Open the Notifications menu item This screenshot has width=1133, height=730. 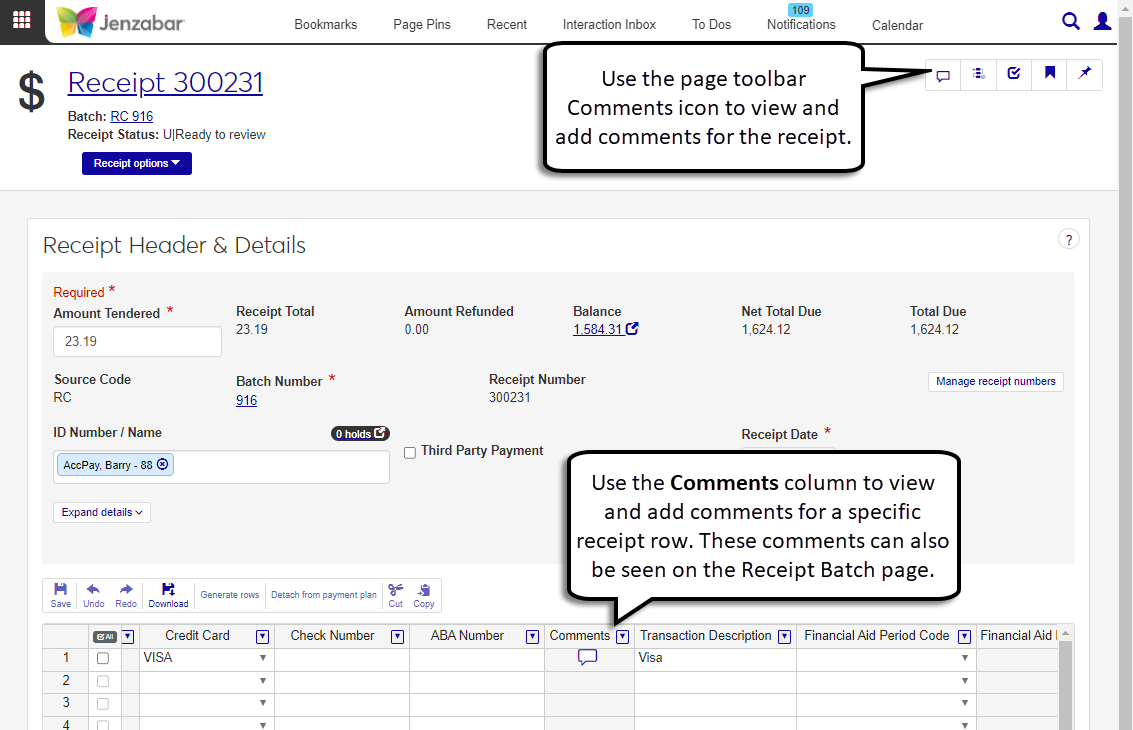click(800, 24)
